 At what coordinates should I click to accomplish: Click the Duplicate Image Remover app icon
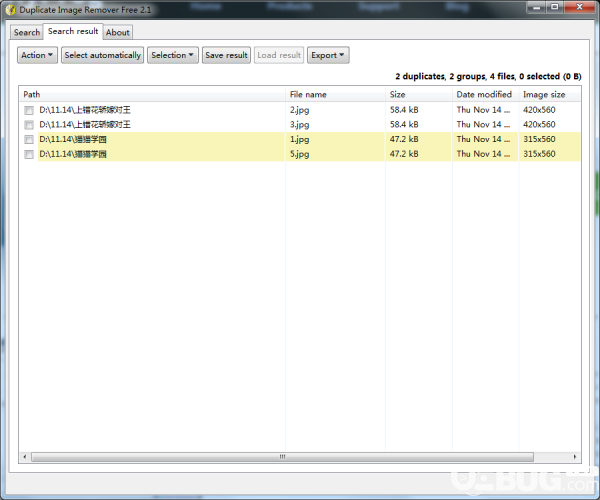coord(10,10)
